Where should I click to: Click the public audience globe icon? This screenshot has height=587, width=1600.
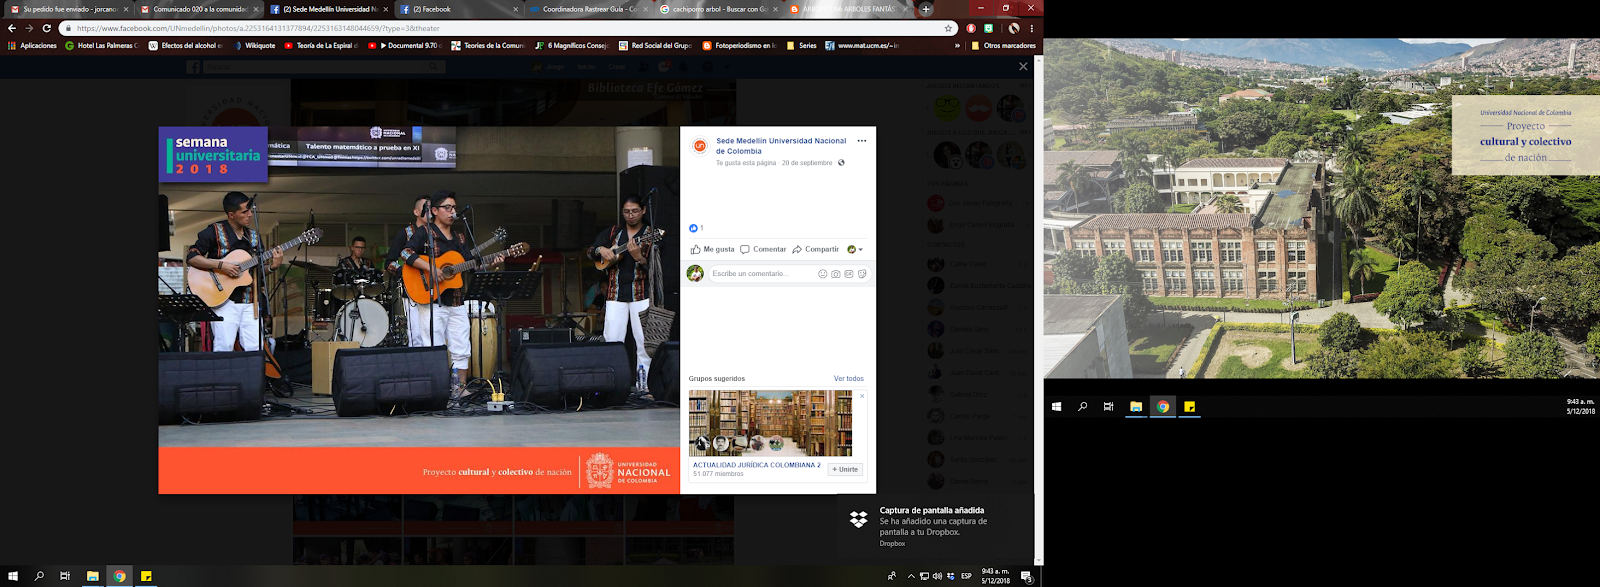(x=841, y=163)
